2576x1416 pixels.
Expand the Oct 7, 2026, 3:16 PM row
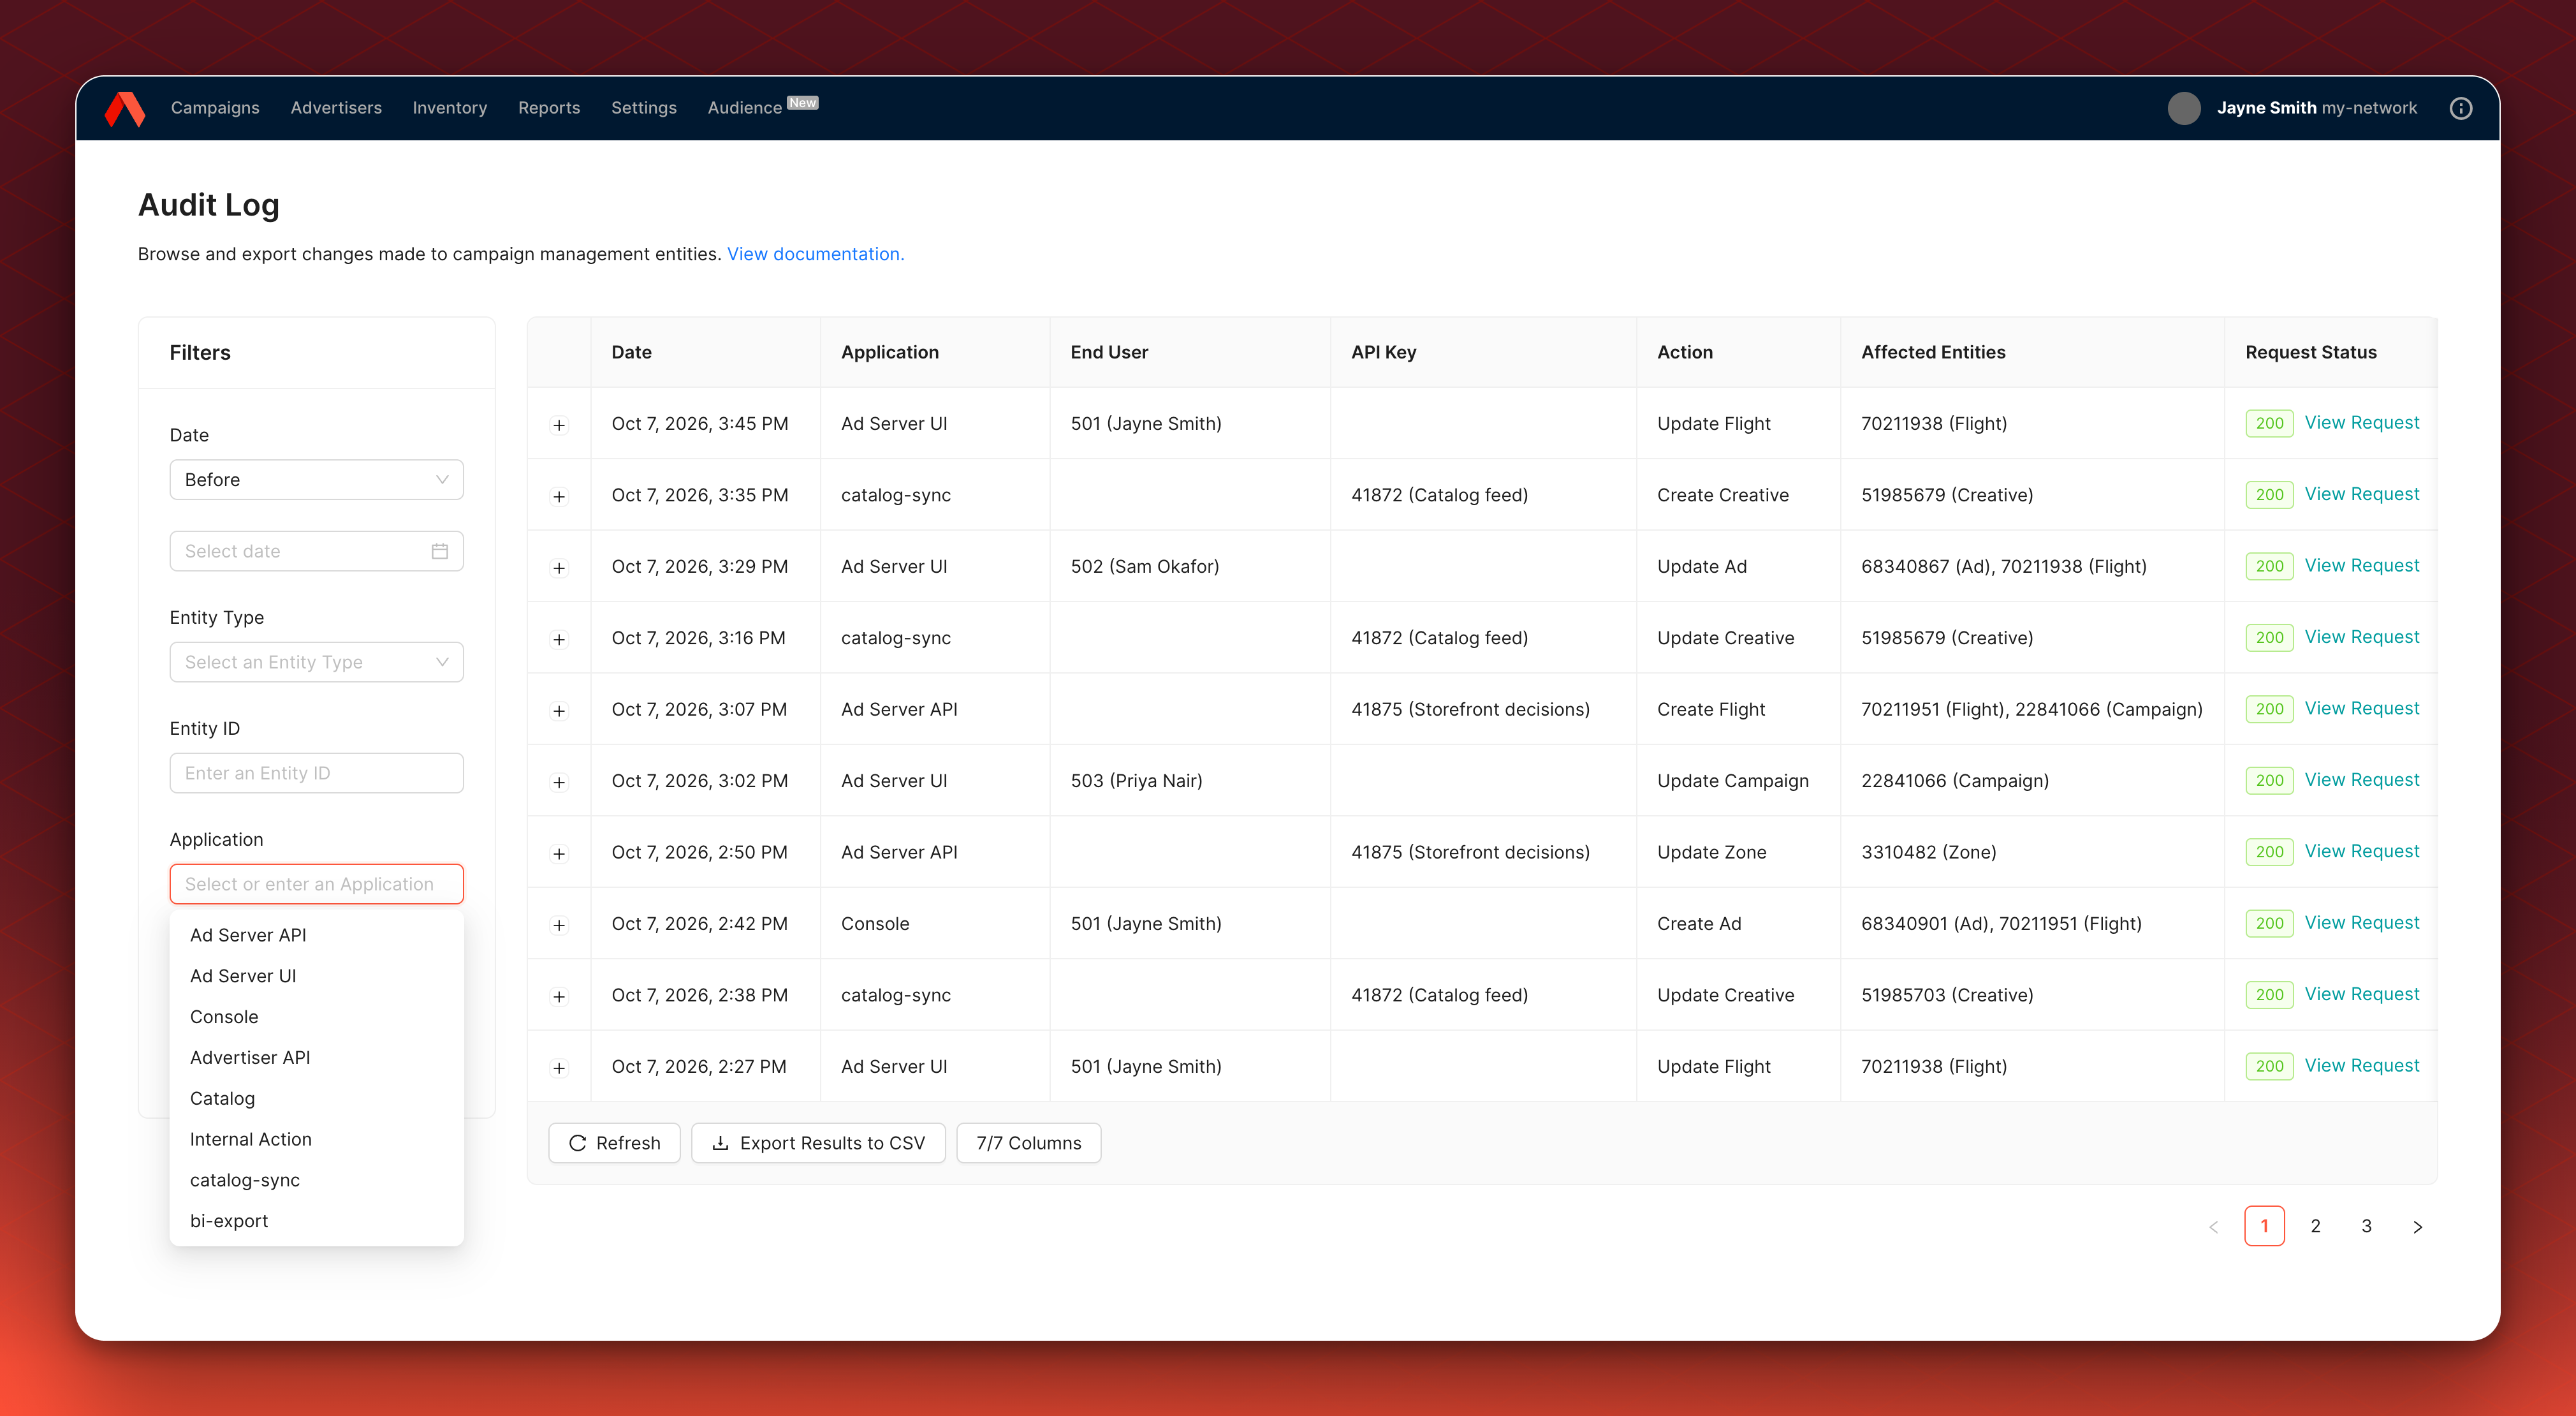point(559,639)
